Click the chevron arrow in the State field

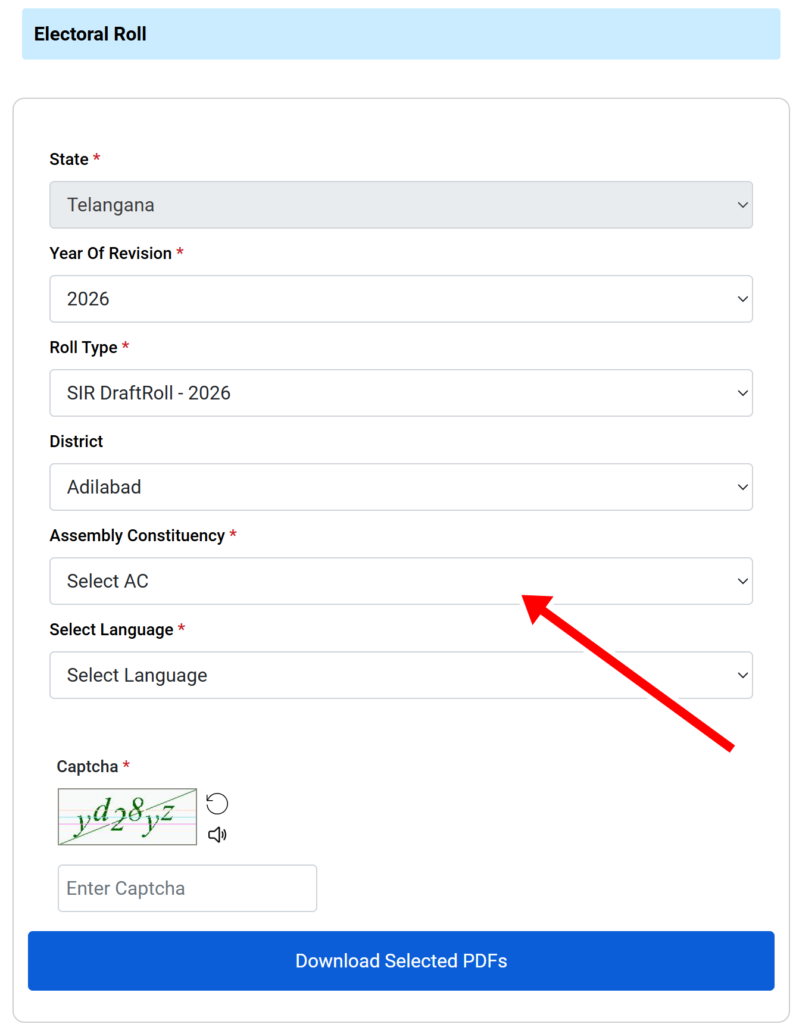[x=742, y=205]
